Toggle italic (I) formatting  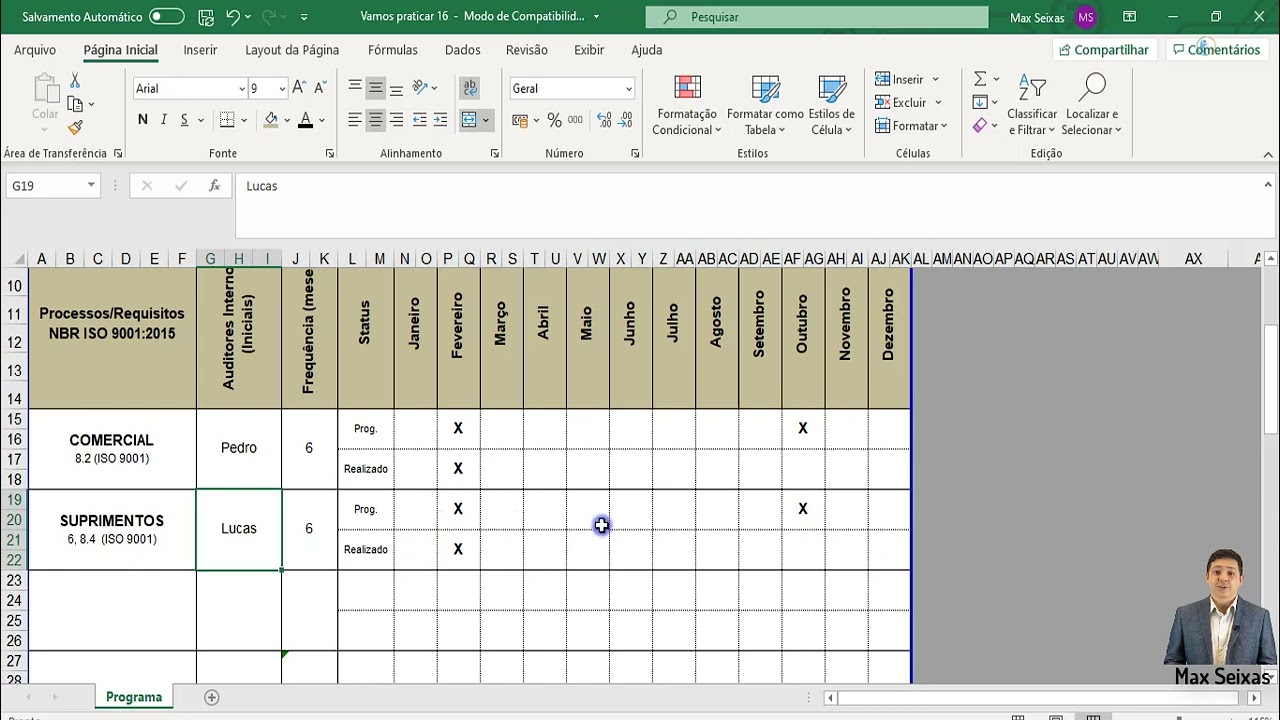click(x=164, y=120)
